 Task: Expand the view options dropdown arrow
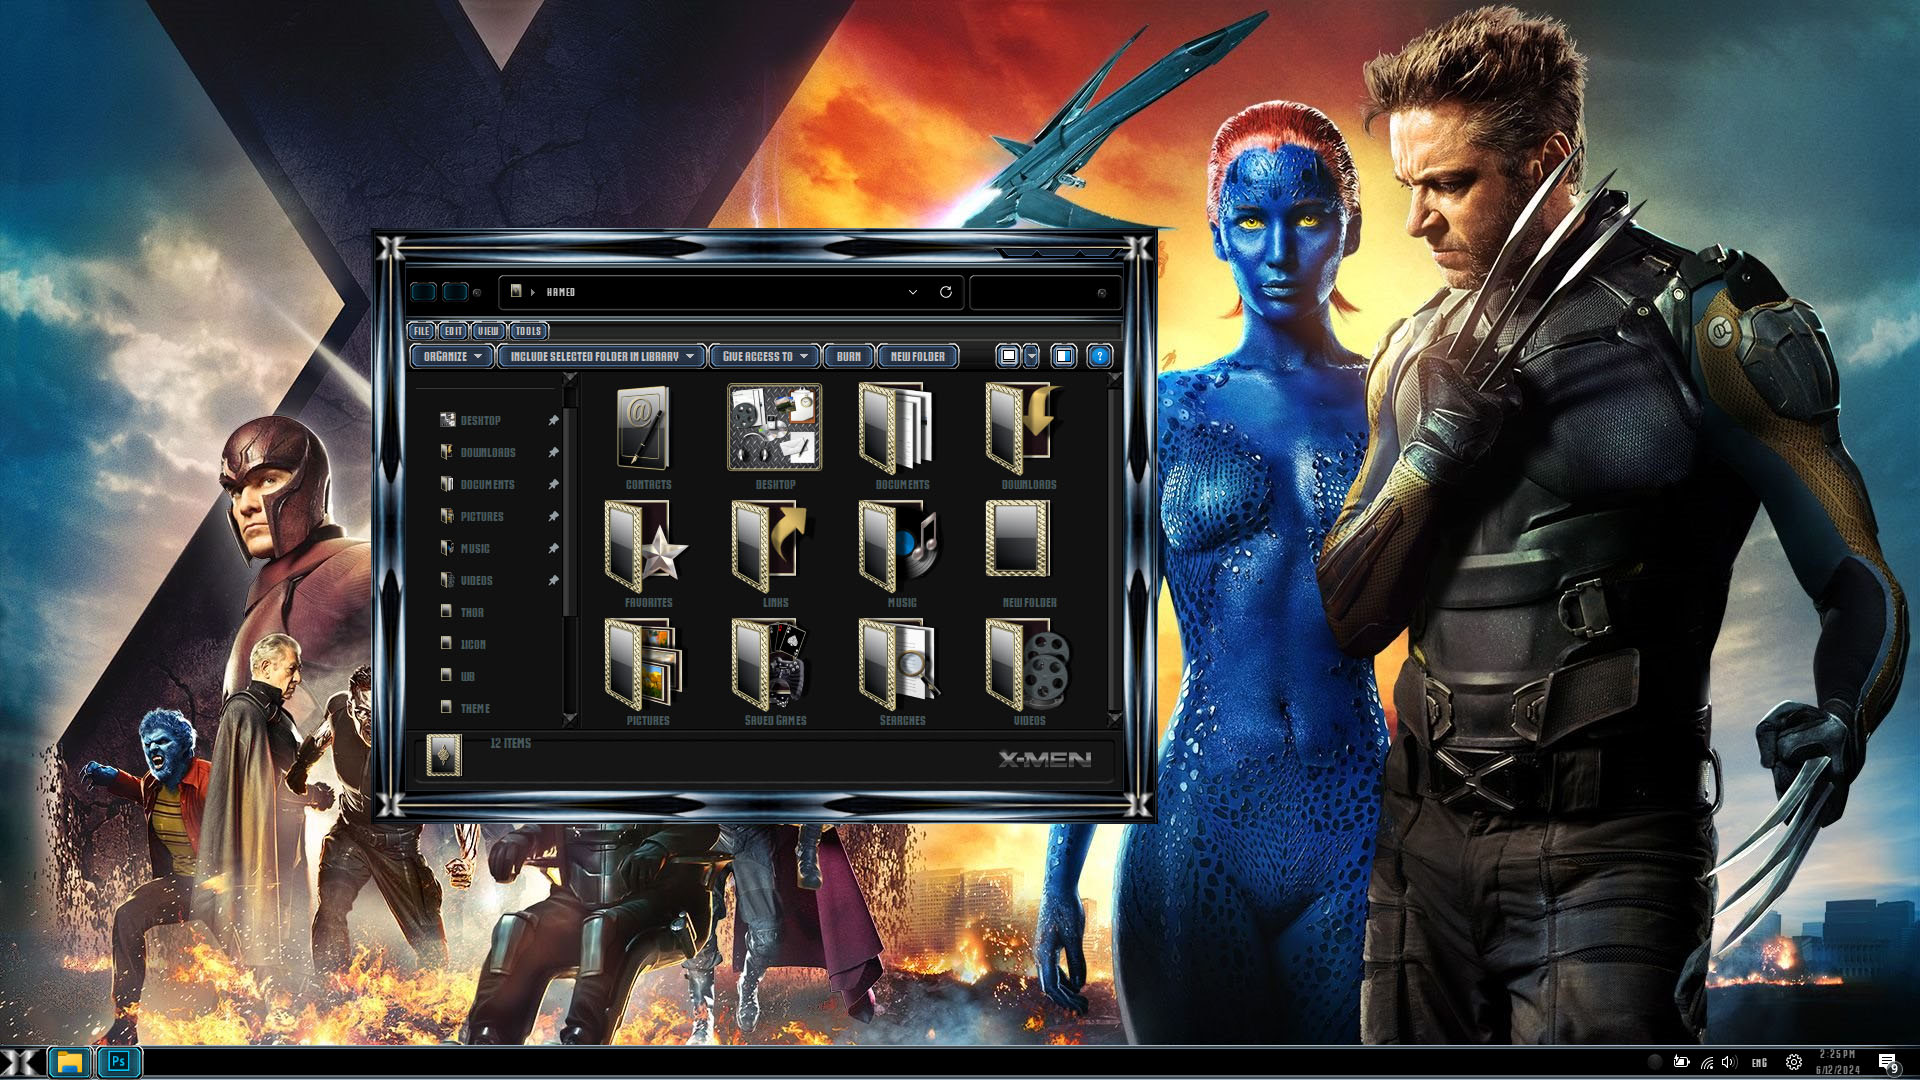tap(1031, 356)
